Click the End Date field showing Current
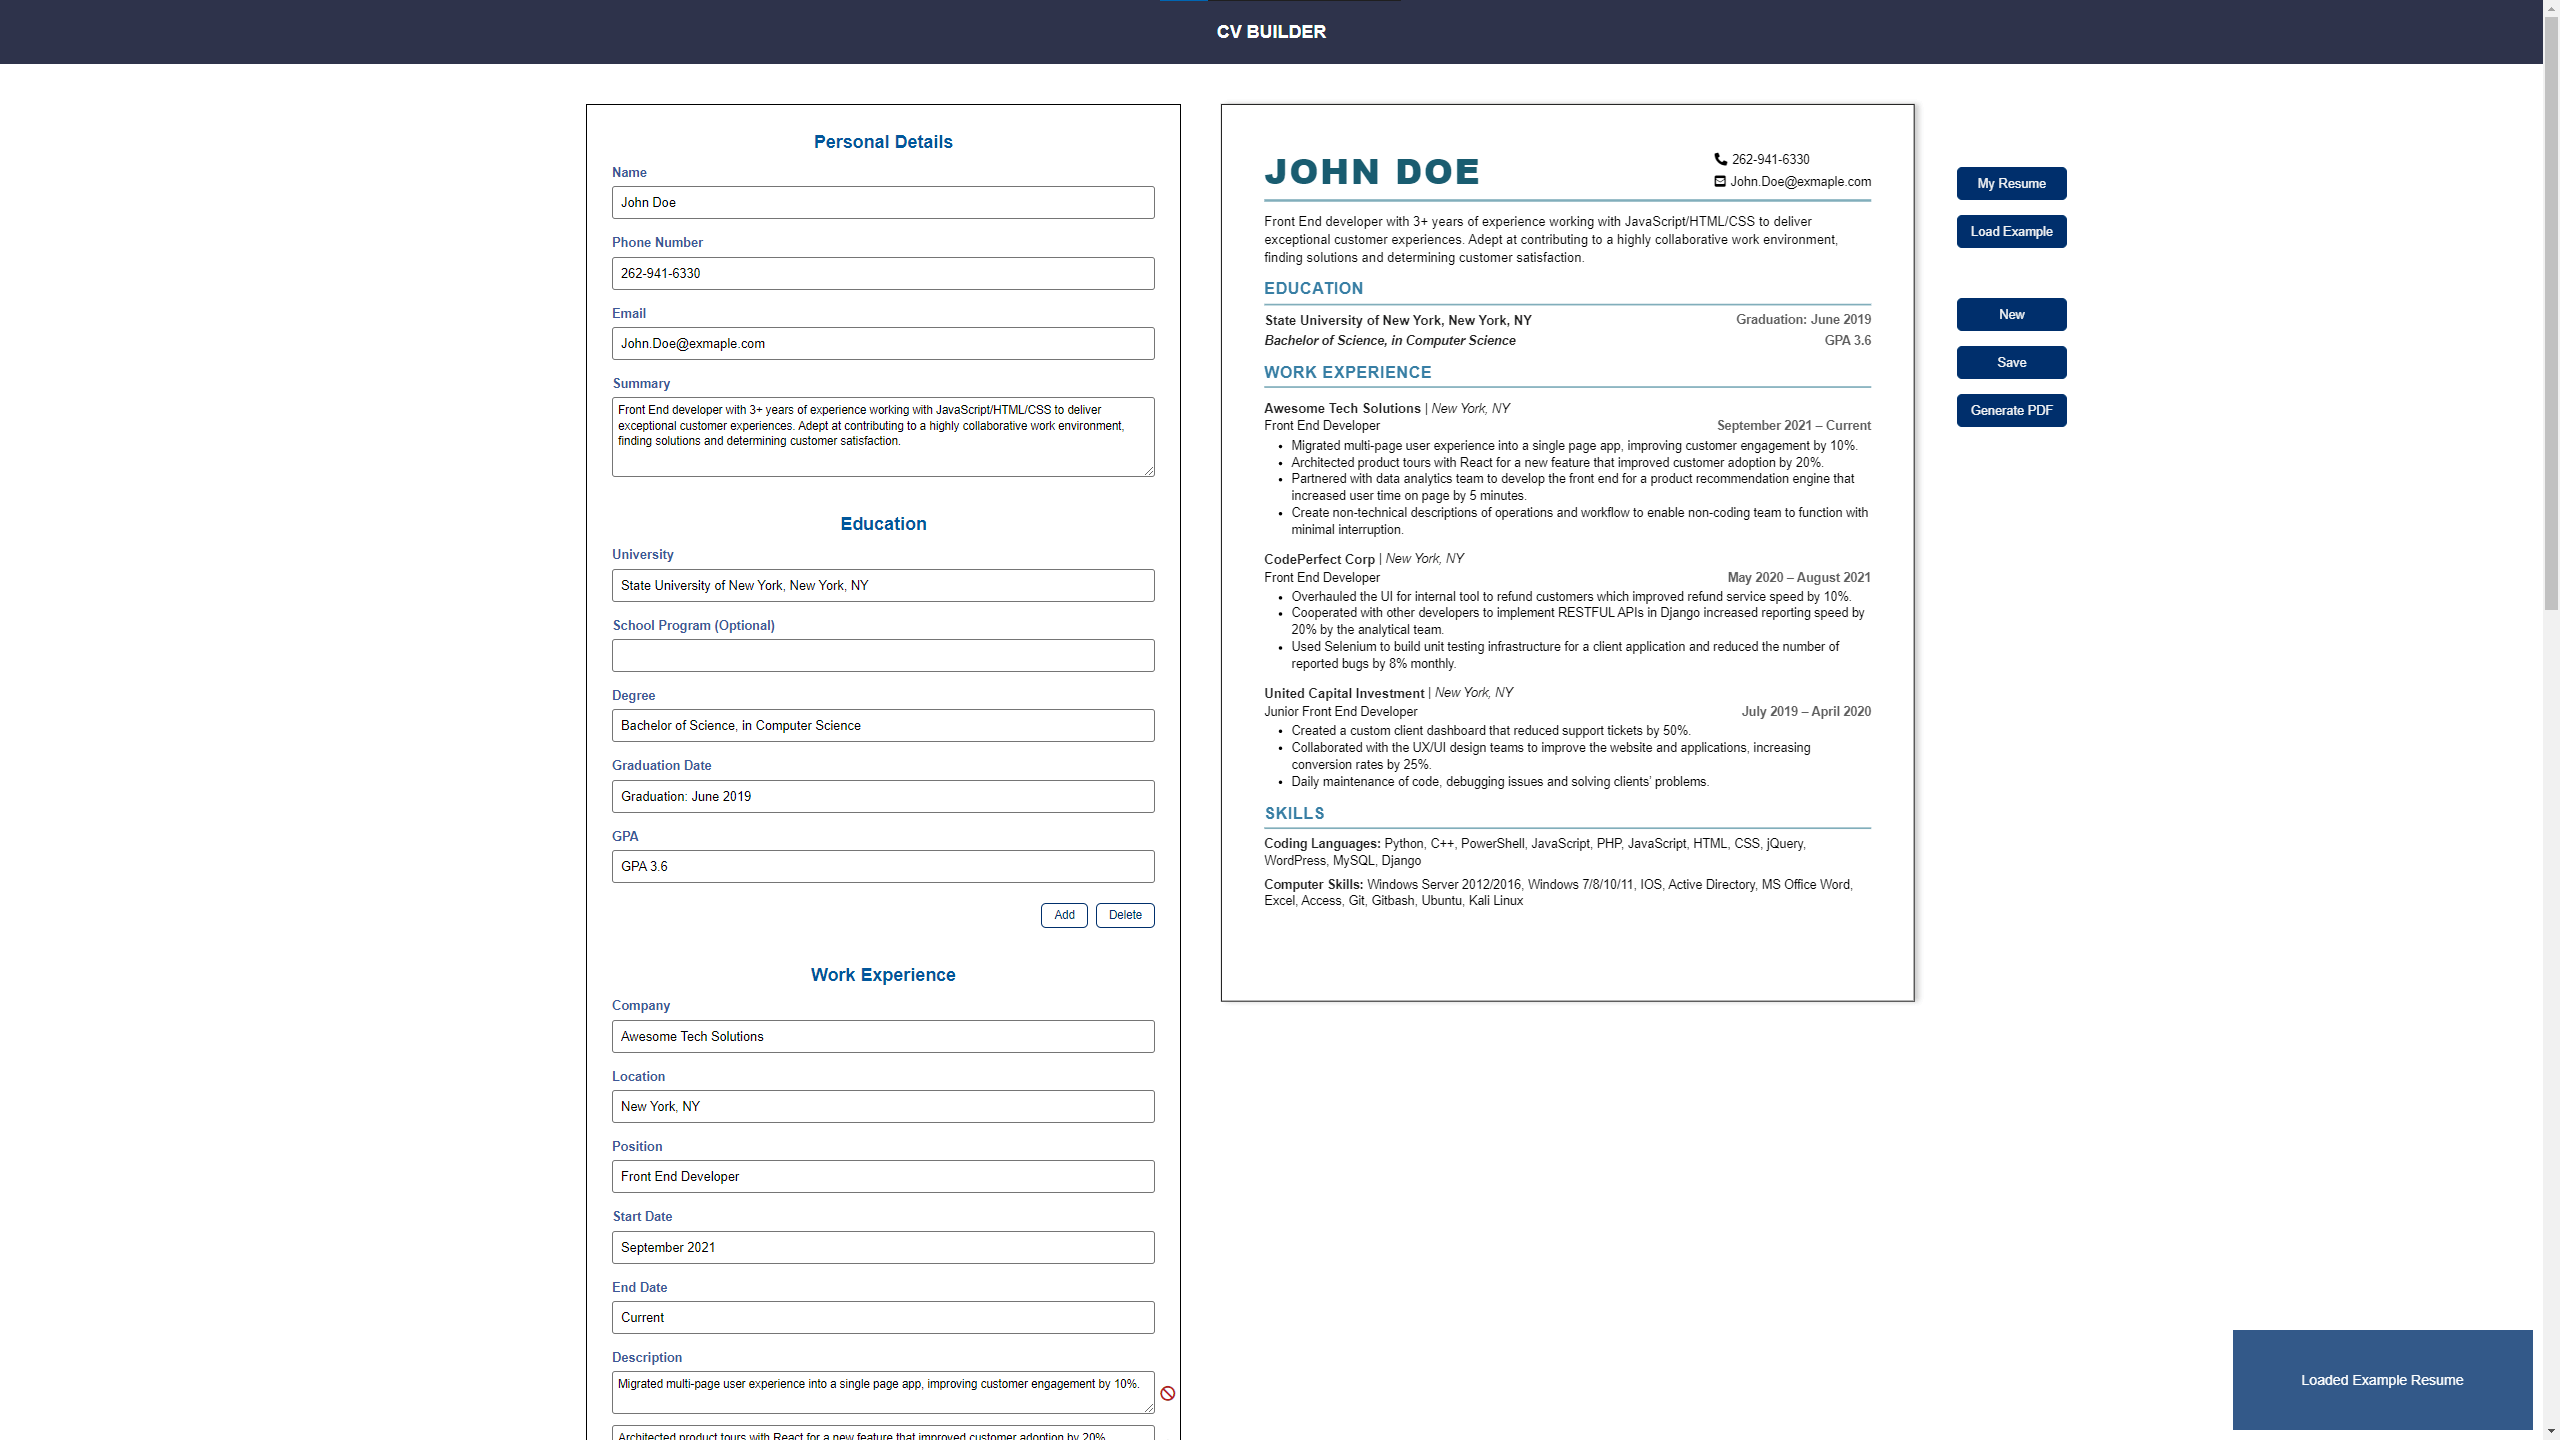This screenshot has width=2560, height=1440. click(x=882, y=1317)
